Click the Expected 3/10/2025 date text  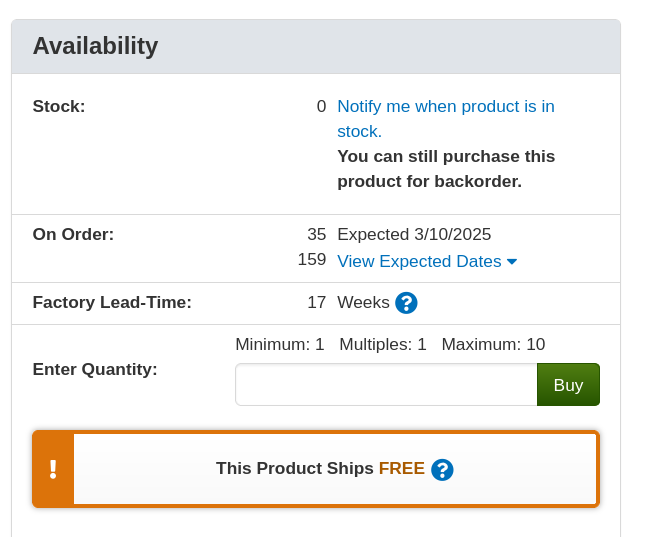click(x=414, y=234)
